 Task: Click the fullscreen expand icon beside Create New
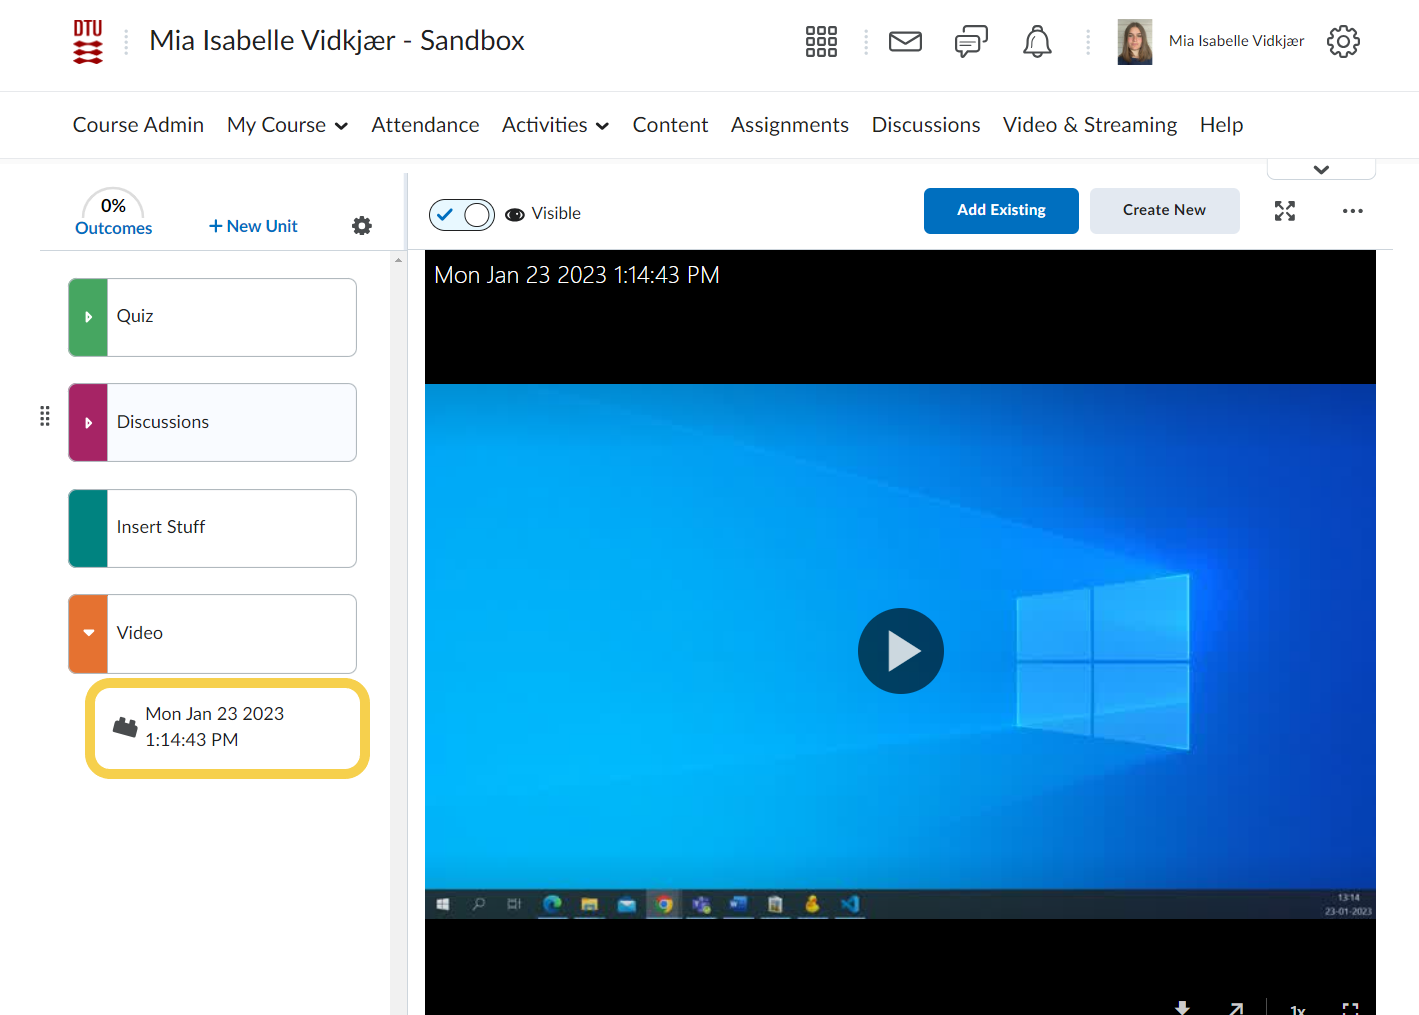(1285, 211)
